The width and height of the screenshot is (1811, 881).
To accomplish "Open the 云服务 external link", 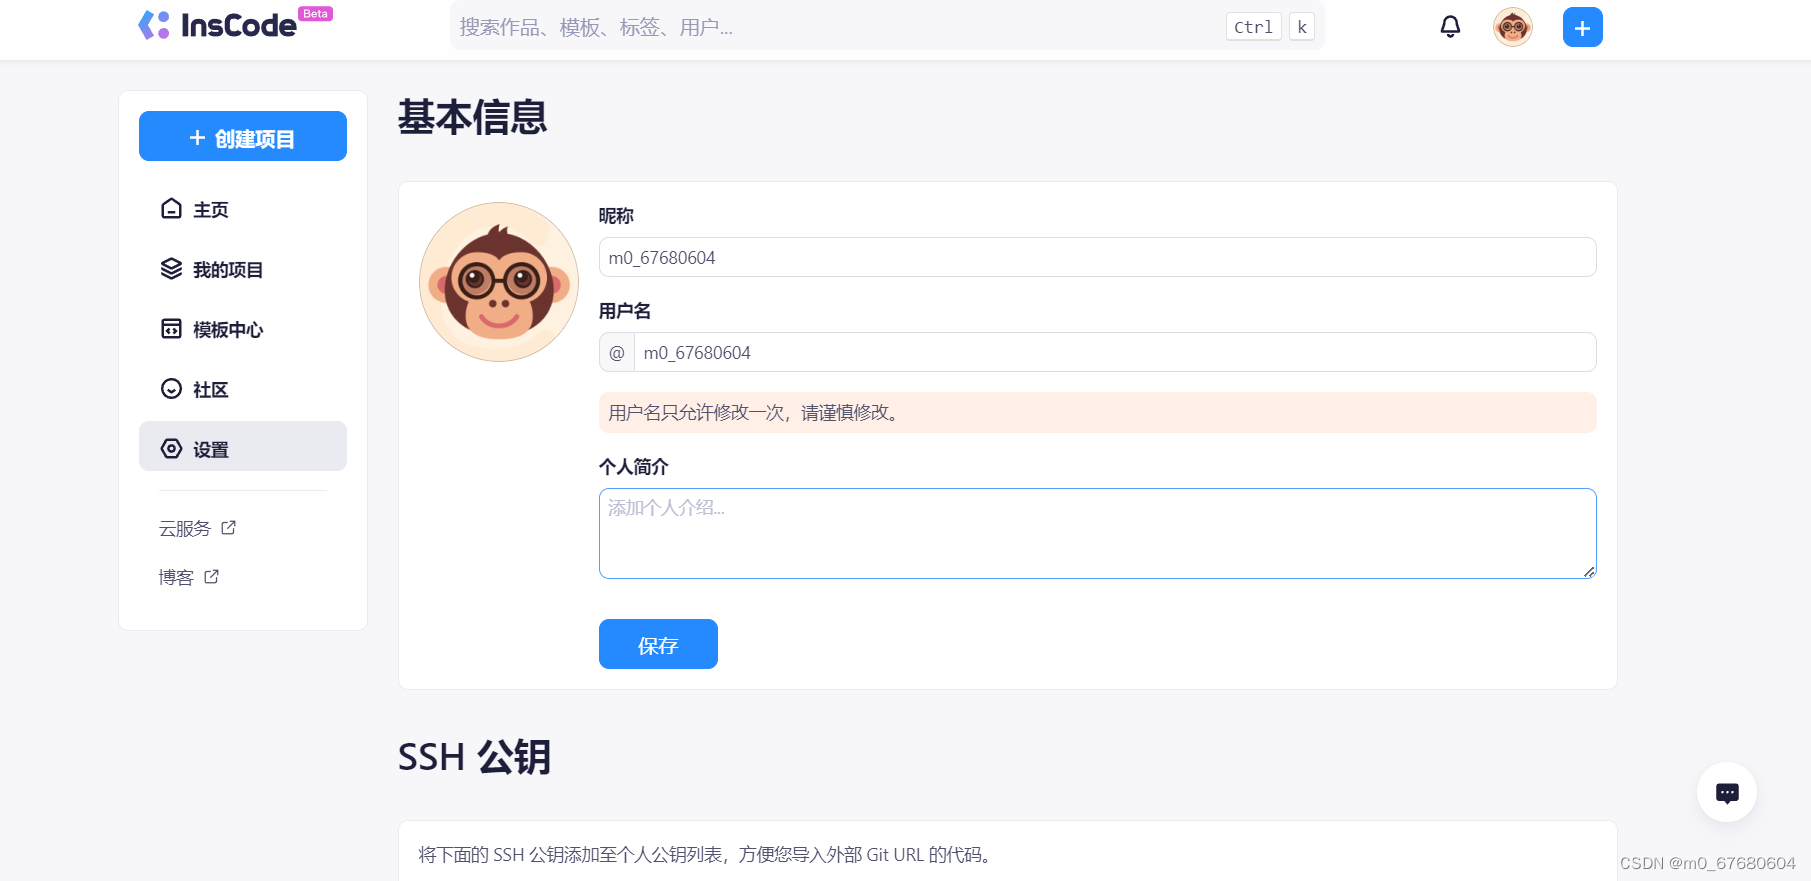I will [x=197, y=528].
